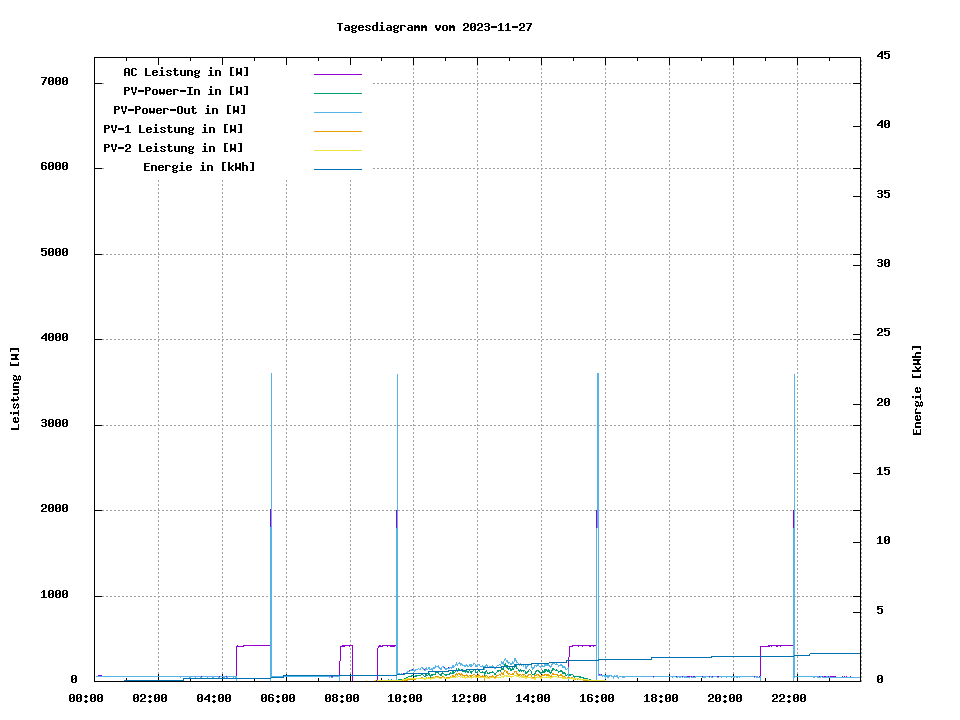Screen dimensions: 960x720
Task: Click the 'PV-2 Leistung in [W]' legend label
Action: (x=173, y=148)
